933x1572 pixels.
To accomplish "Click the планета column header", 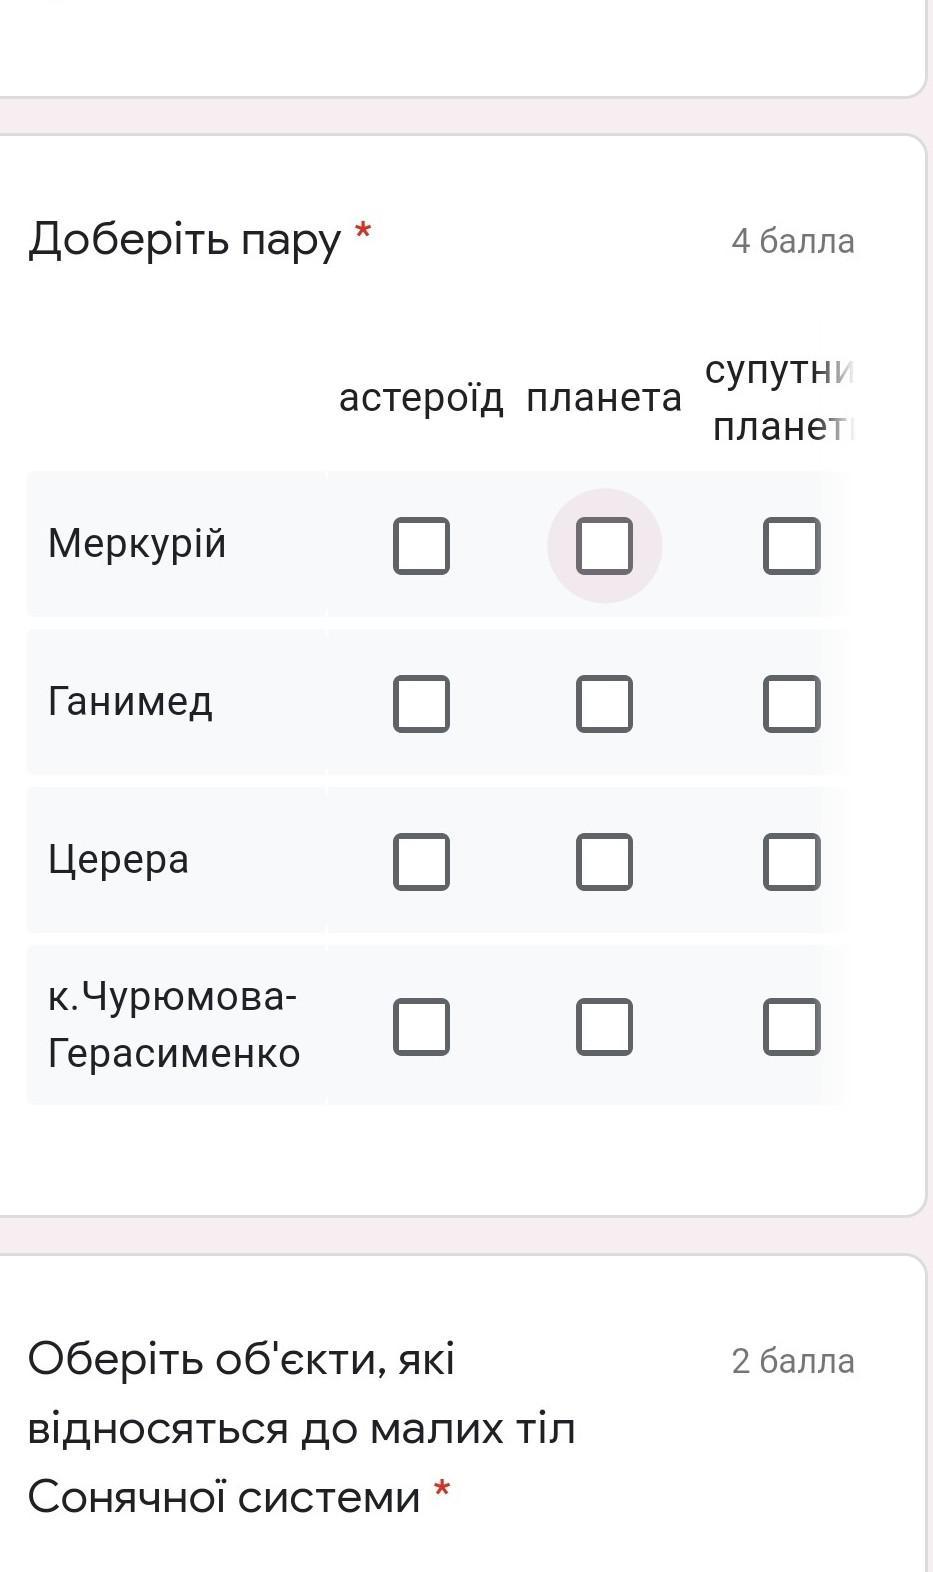I will click(604, 398).
